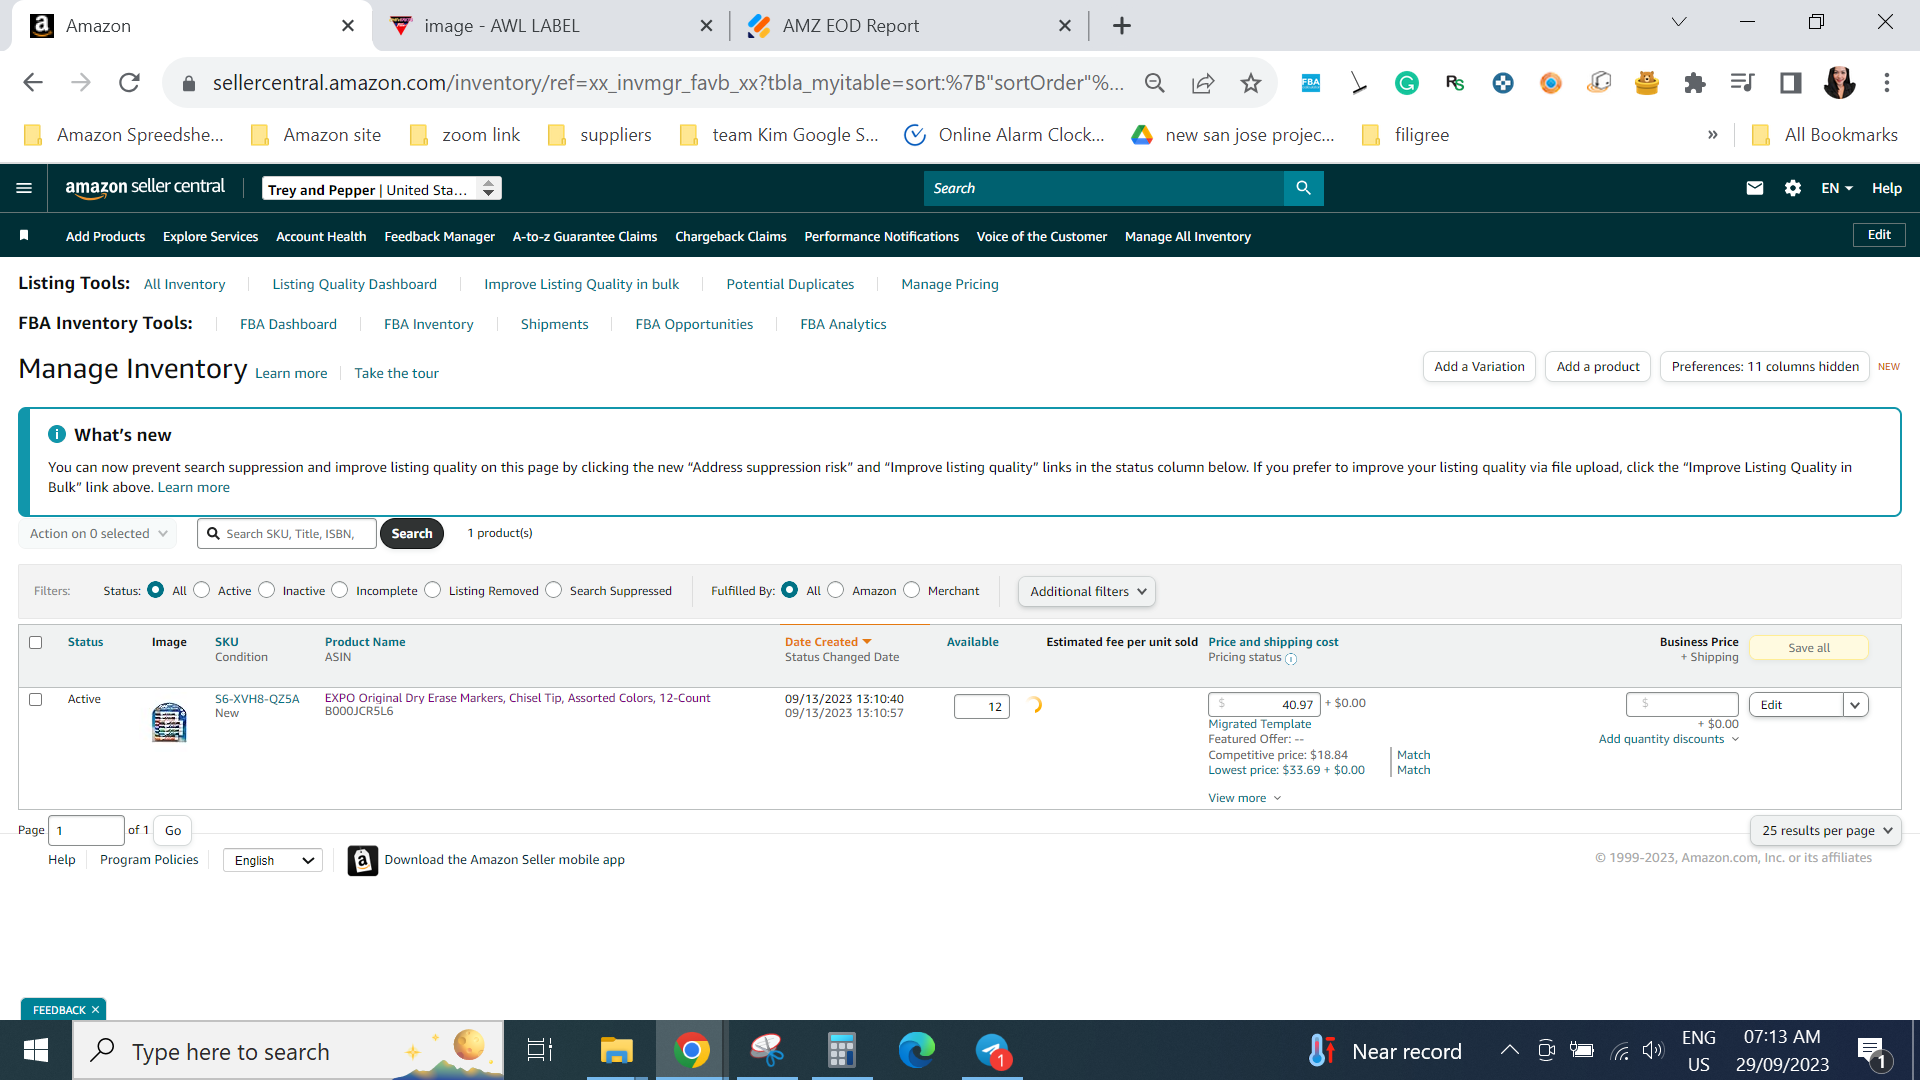Open a new browser tab
The image size is (1920, 1080).
click(1121, 26)
